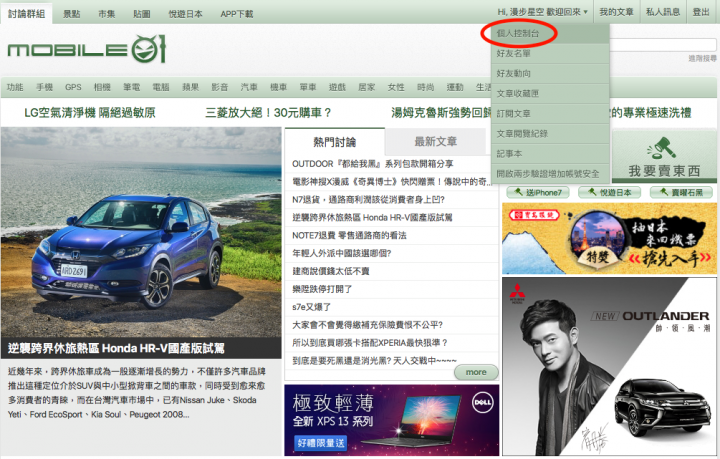
Task: Open the 市集 top navigation item
Action: [107, 14]
